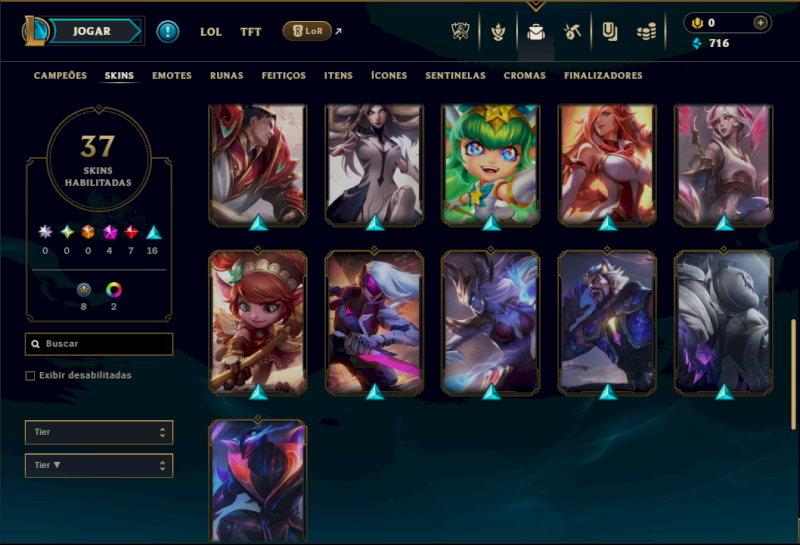Click the blue exclamation notification icon
The width and height of the screenshot is (800, 545).
167,32
